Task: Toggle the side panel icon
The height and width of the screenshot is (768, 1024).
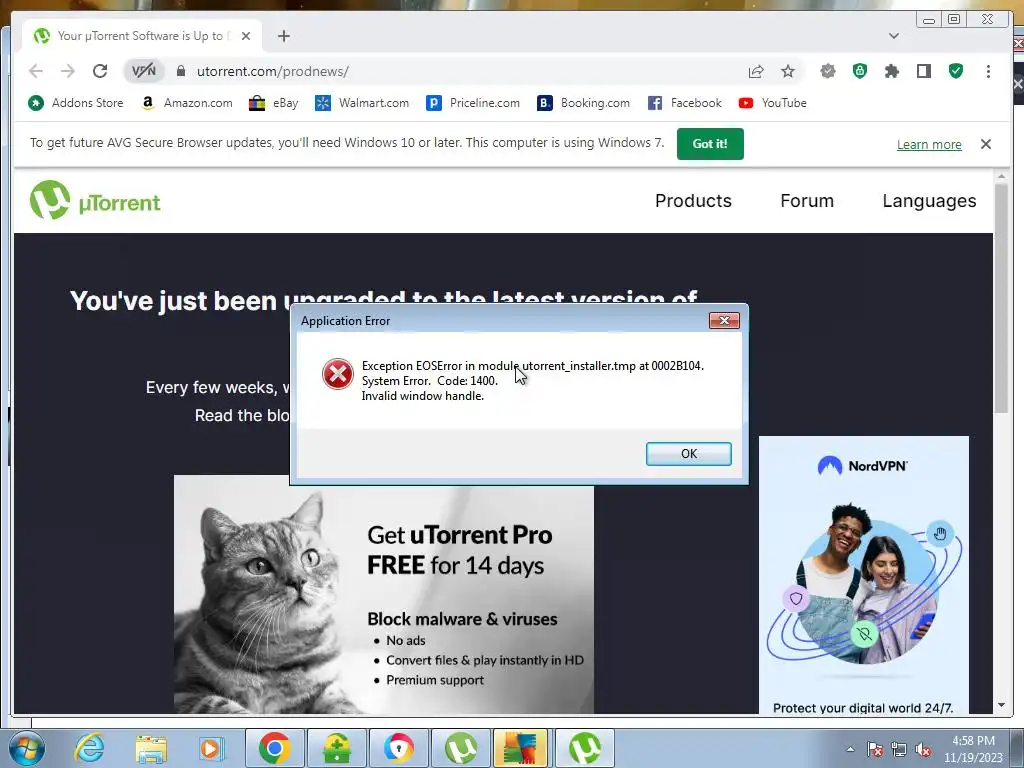Action: (923, 71)
